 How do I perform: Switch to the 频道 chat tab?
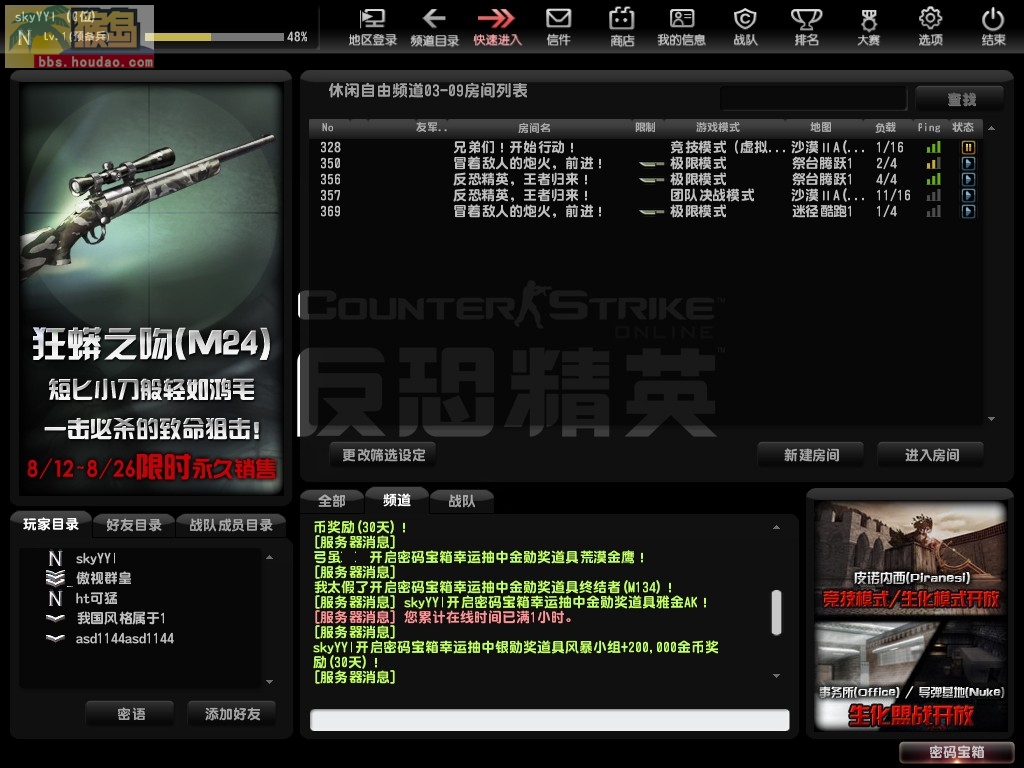coord(396,500)
